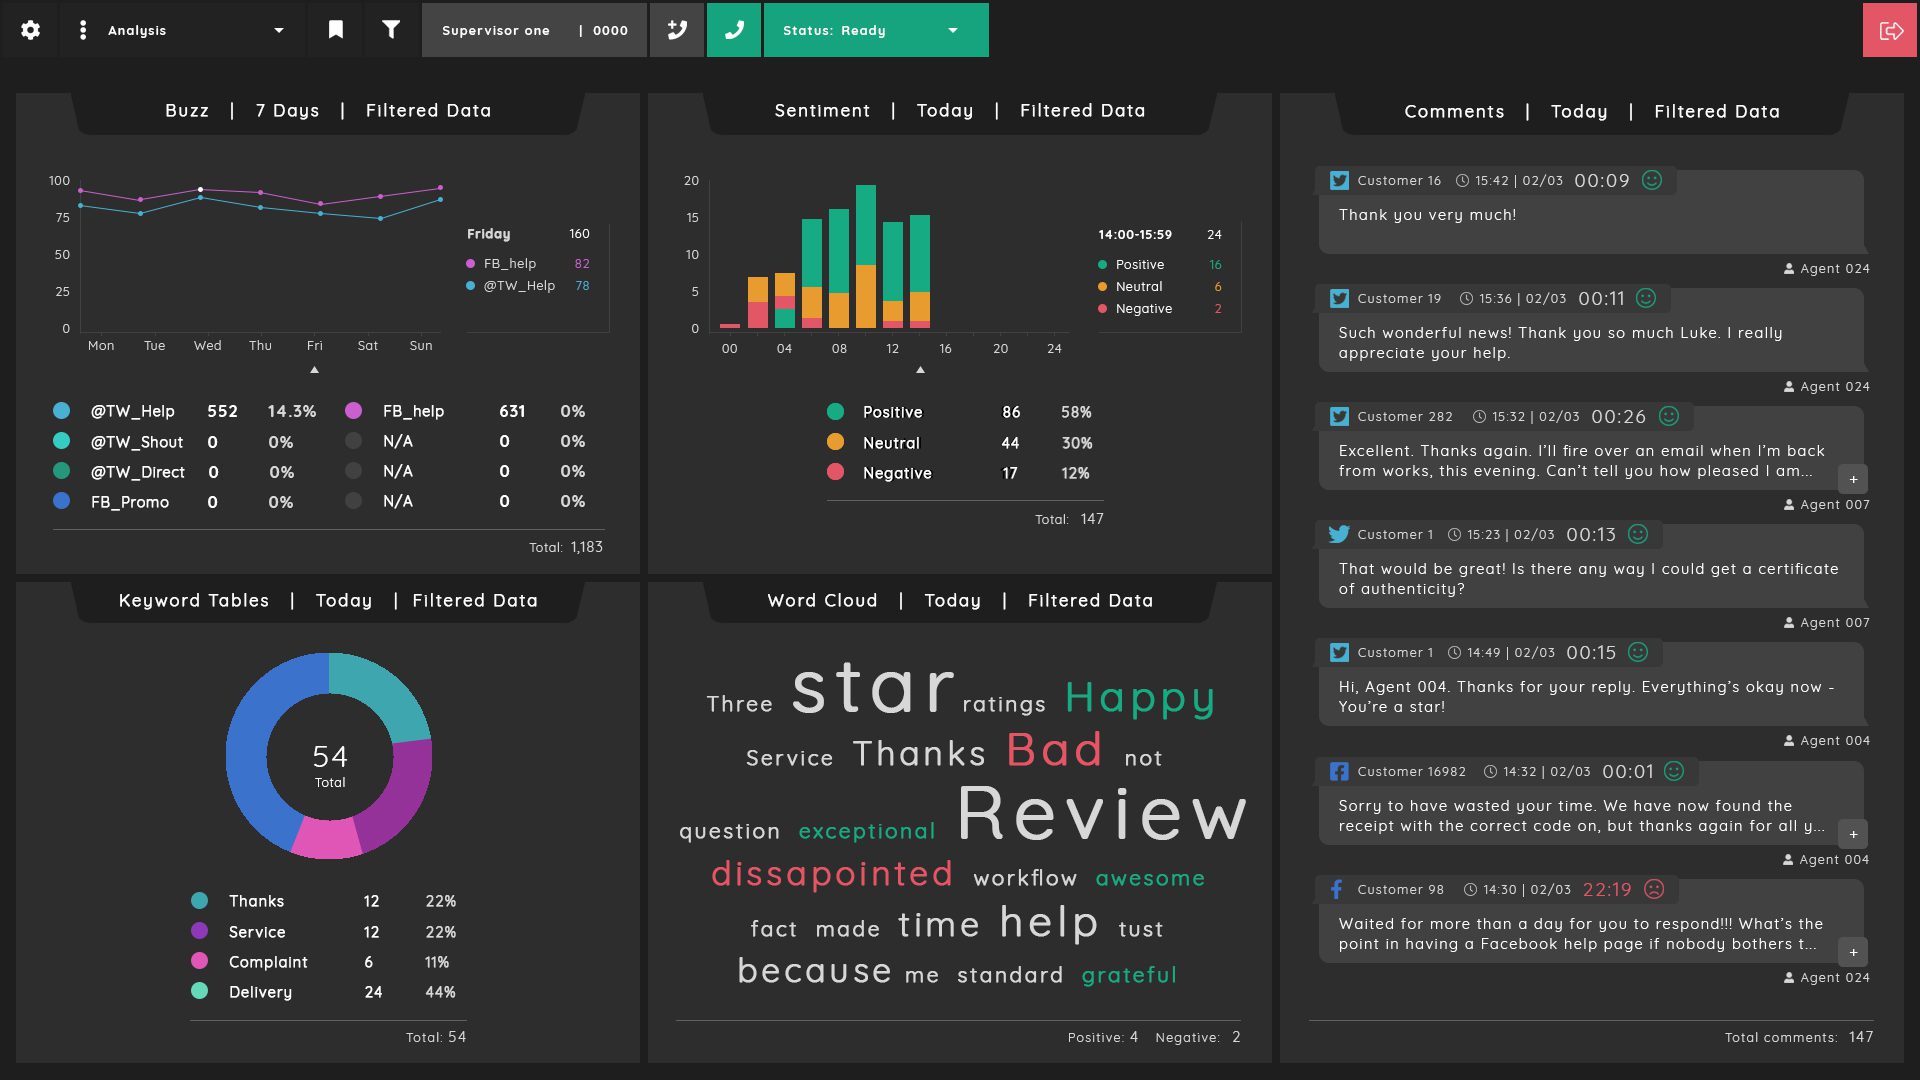
Task: Expand the Customer 282 comment with plus
Action: (x=1853, y=479)
